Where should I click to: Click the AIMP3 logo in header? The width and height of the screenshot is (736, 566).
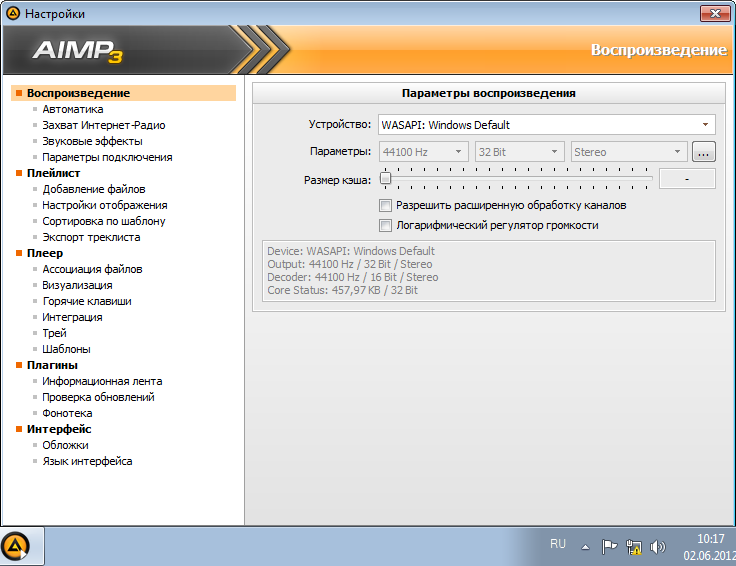tap(78, 51)
